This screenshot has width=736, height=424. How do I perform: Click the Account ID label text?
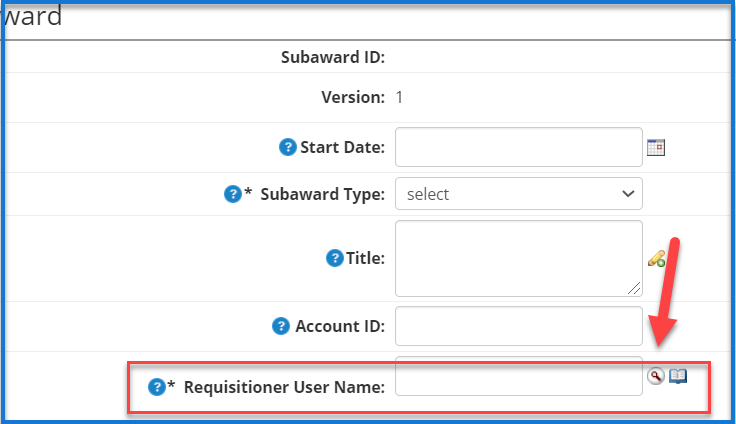click(340, 326)
